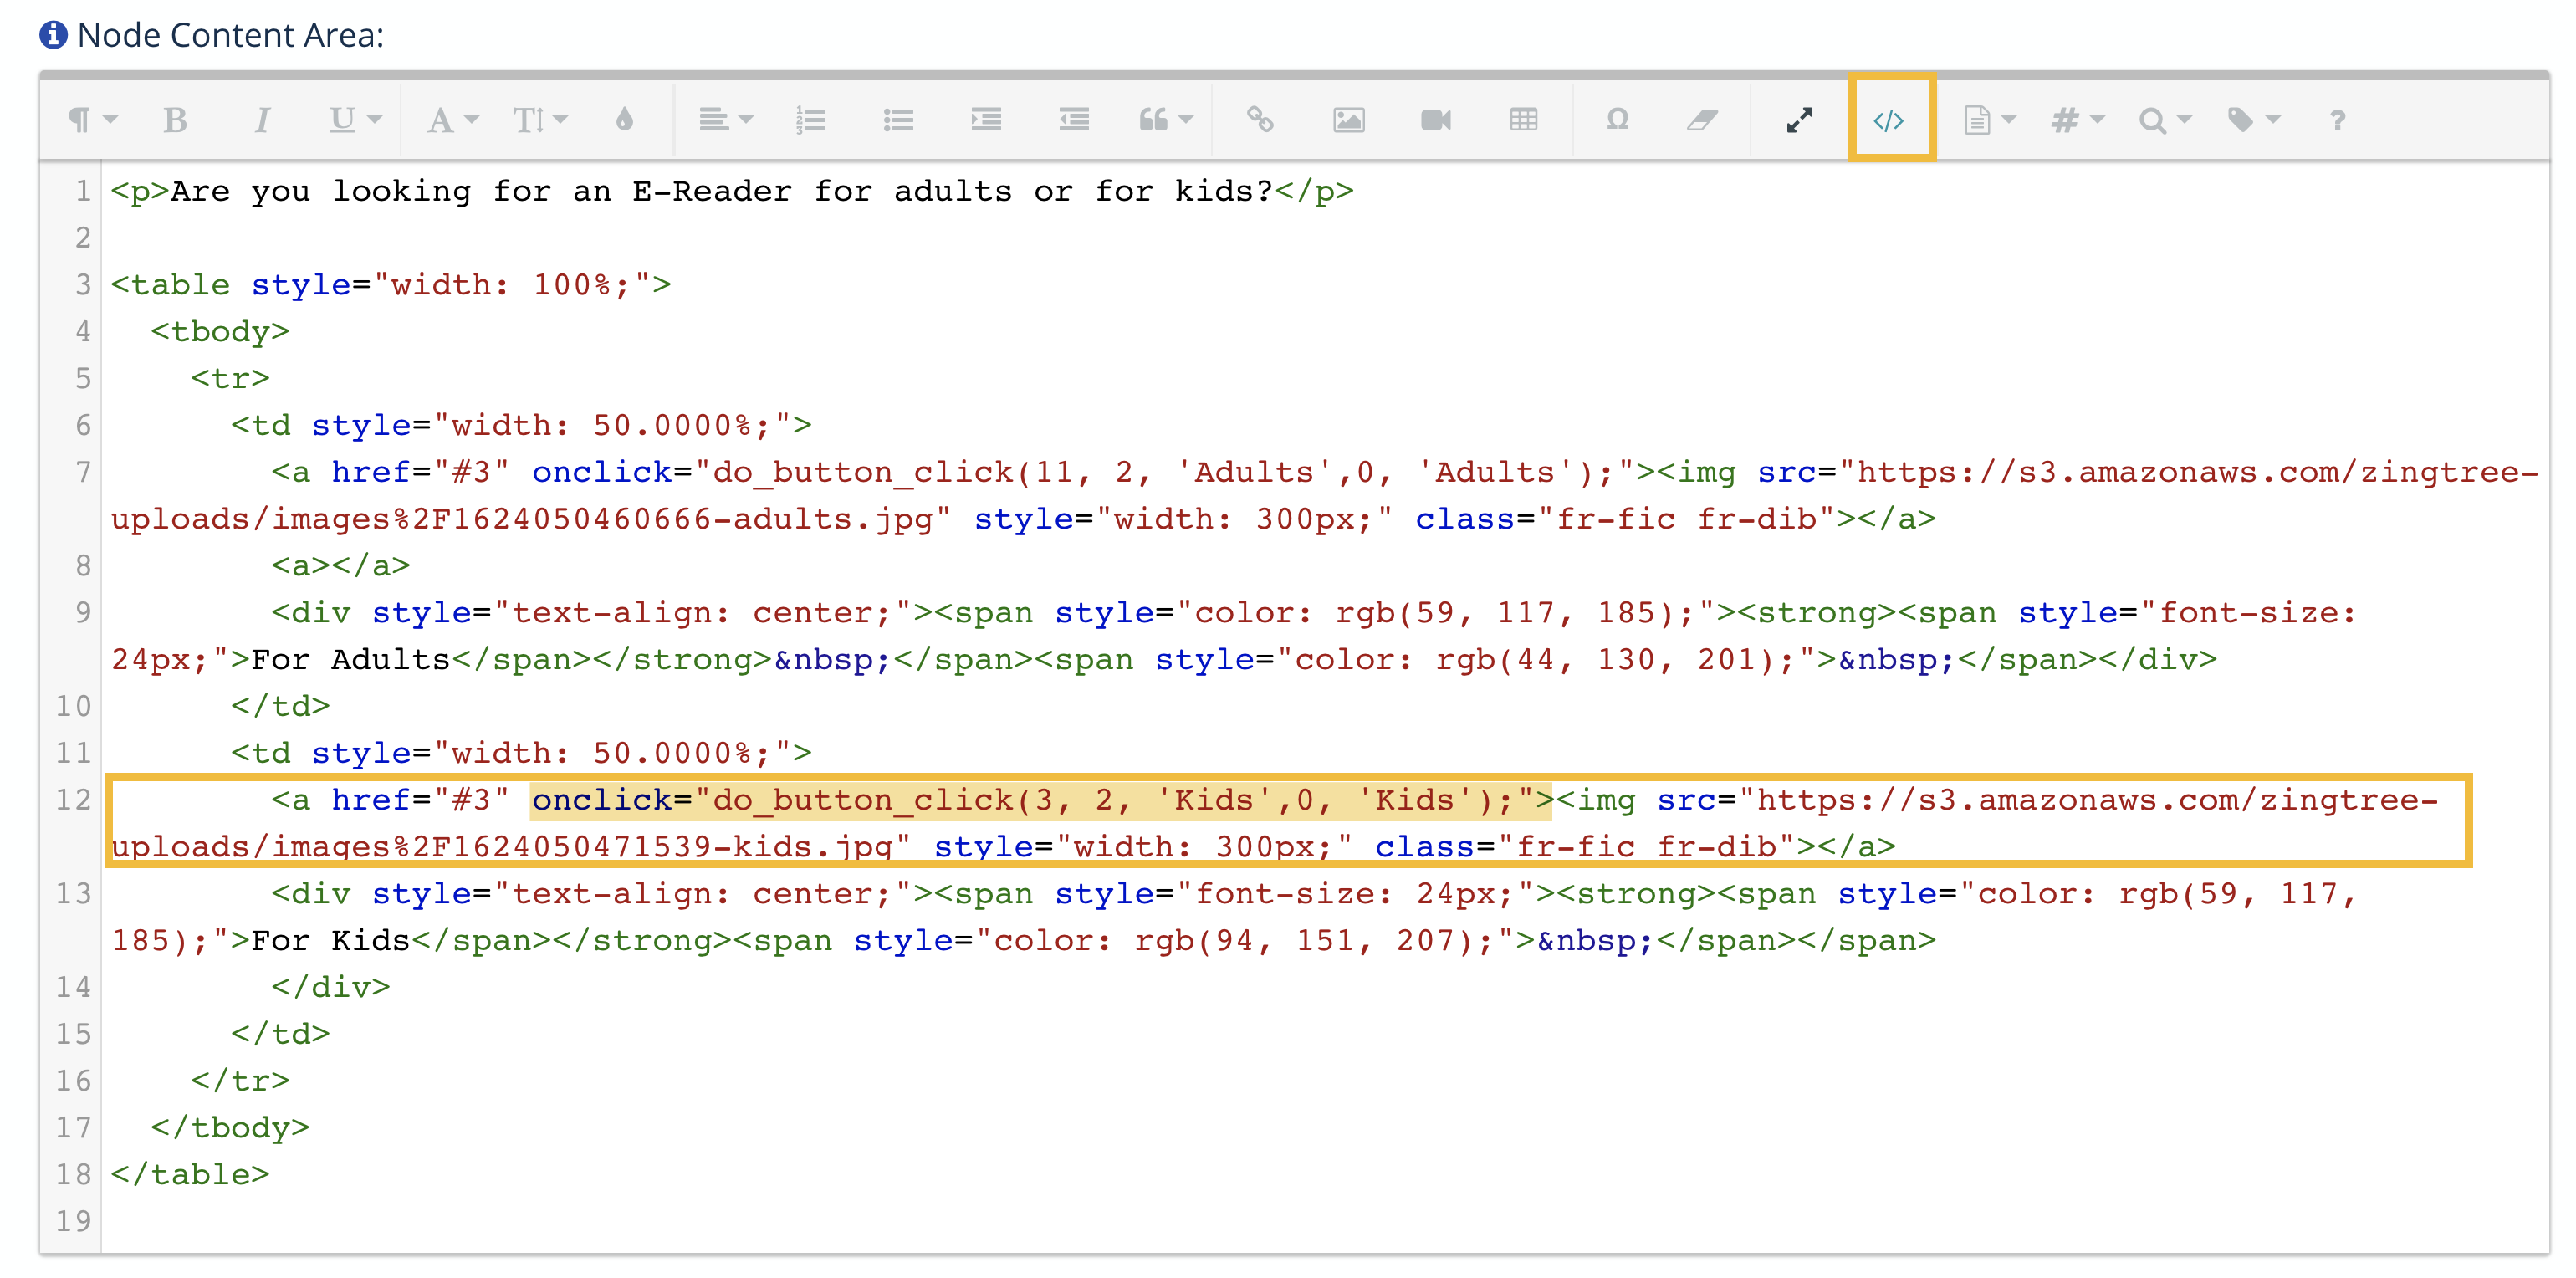Click the help question mark button
The width and height of the screenshot is (2576, 1278).
(x=2337, y=120)
